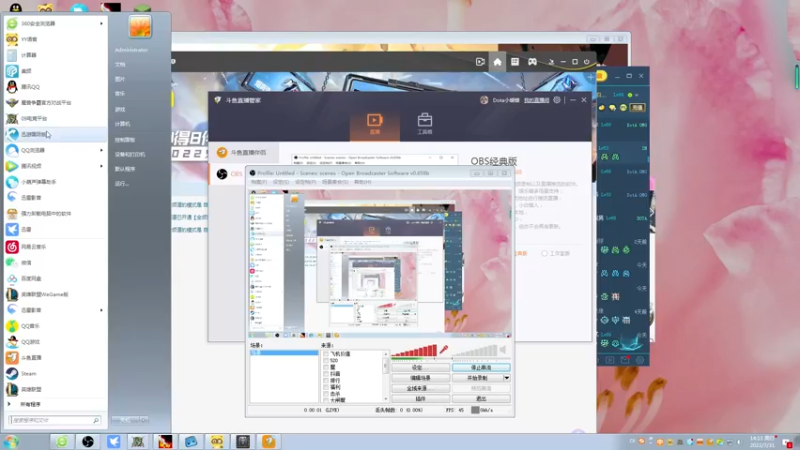Click gamepad icon in dark top toolbar

tap(532, 62)
